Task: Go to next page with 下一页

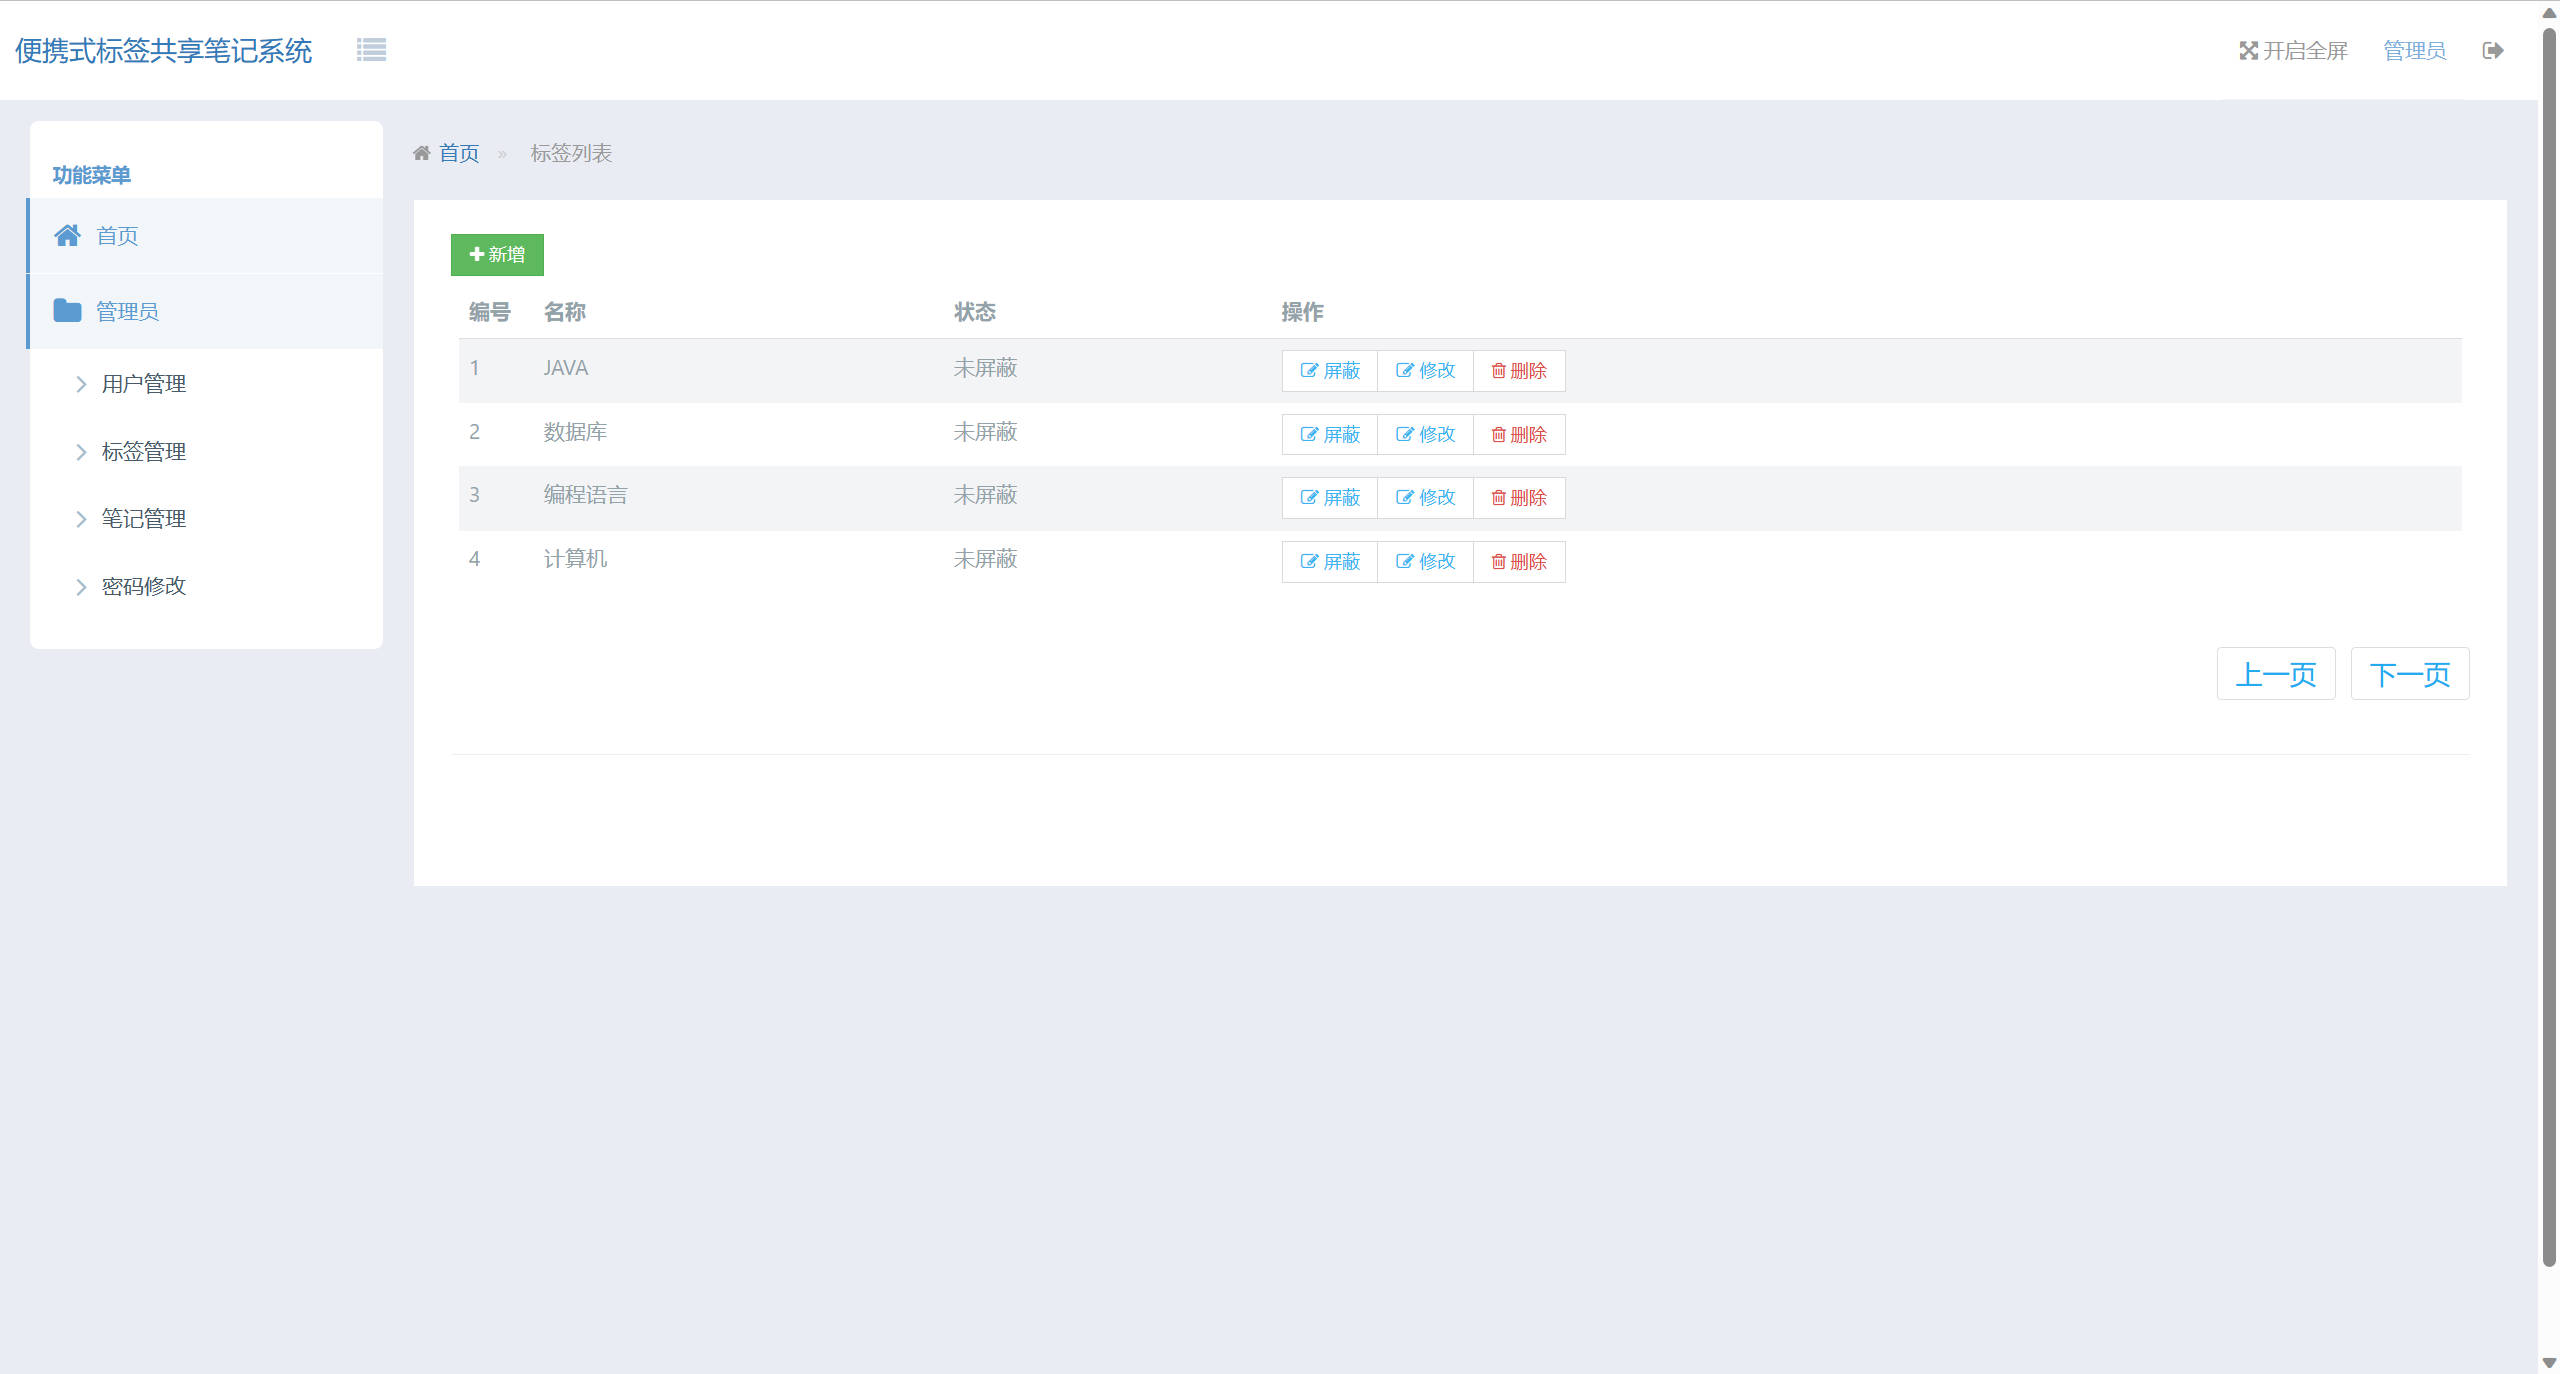Action: pyautogui.click(x=2409, y=674)
